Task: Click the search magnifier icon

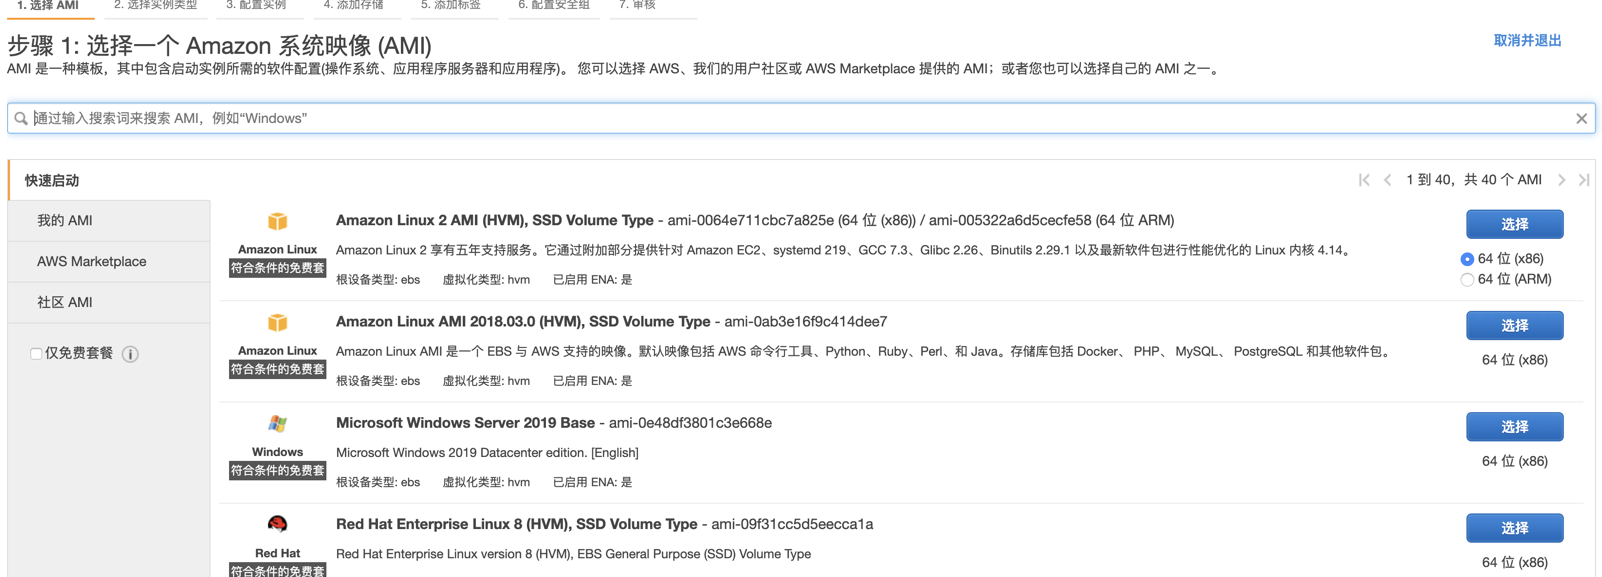Action: pyautogui.click(x=21, y=118)
